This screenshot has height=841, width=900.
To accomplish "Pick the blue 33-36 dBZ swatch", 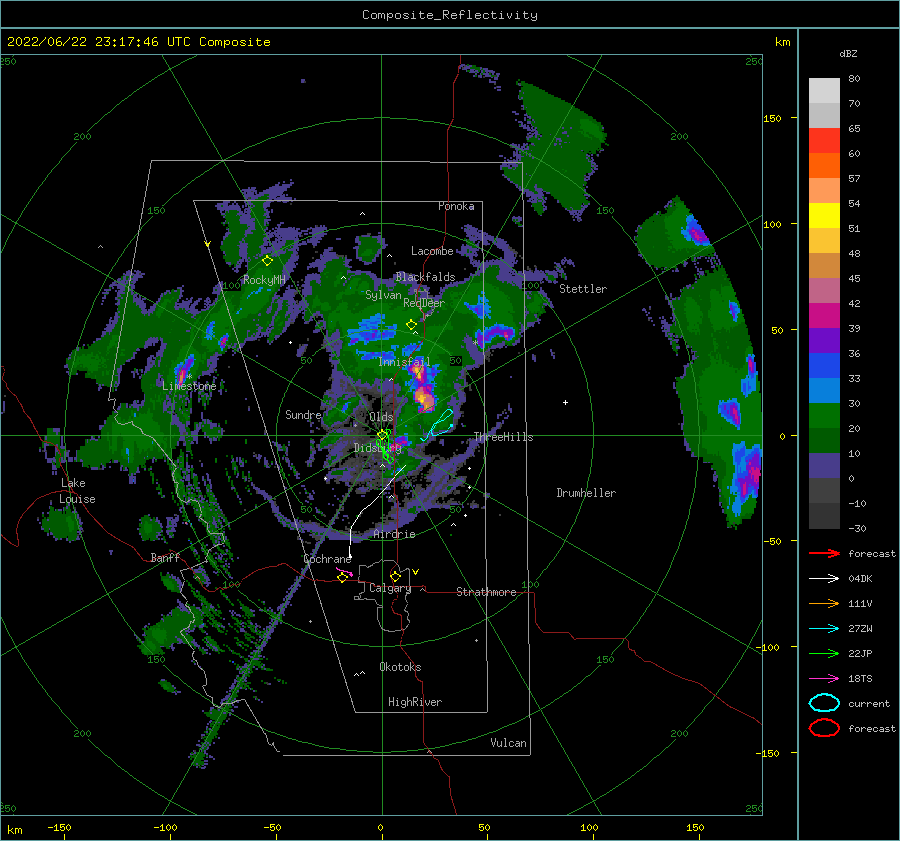I will pyautogui.click(x=824, y=366).
